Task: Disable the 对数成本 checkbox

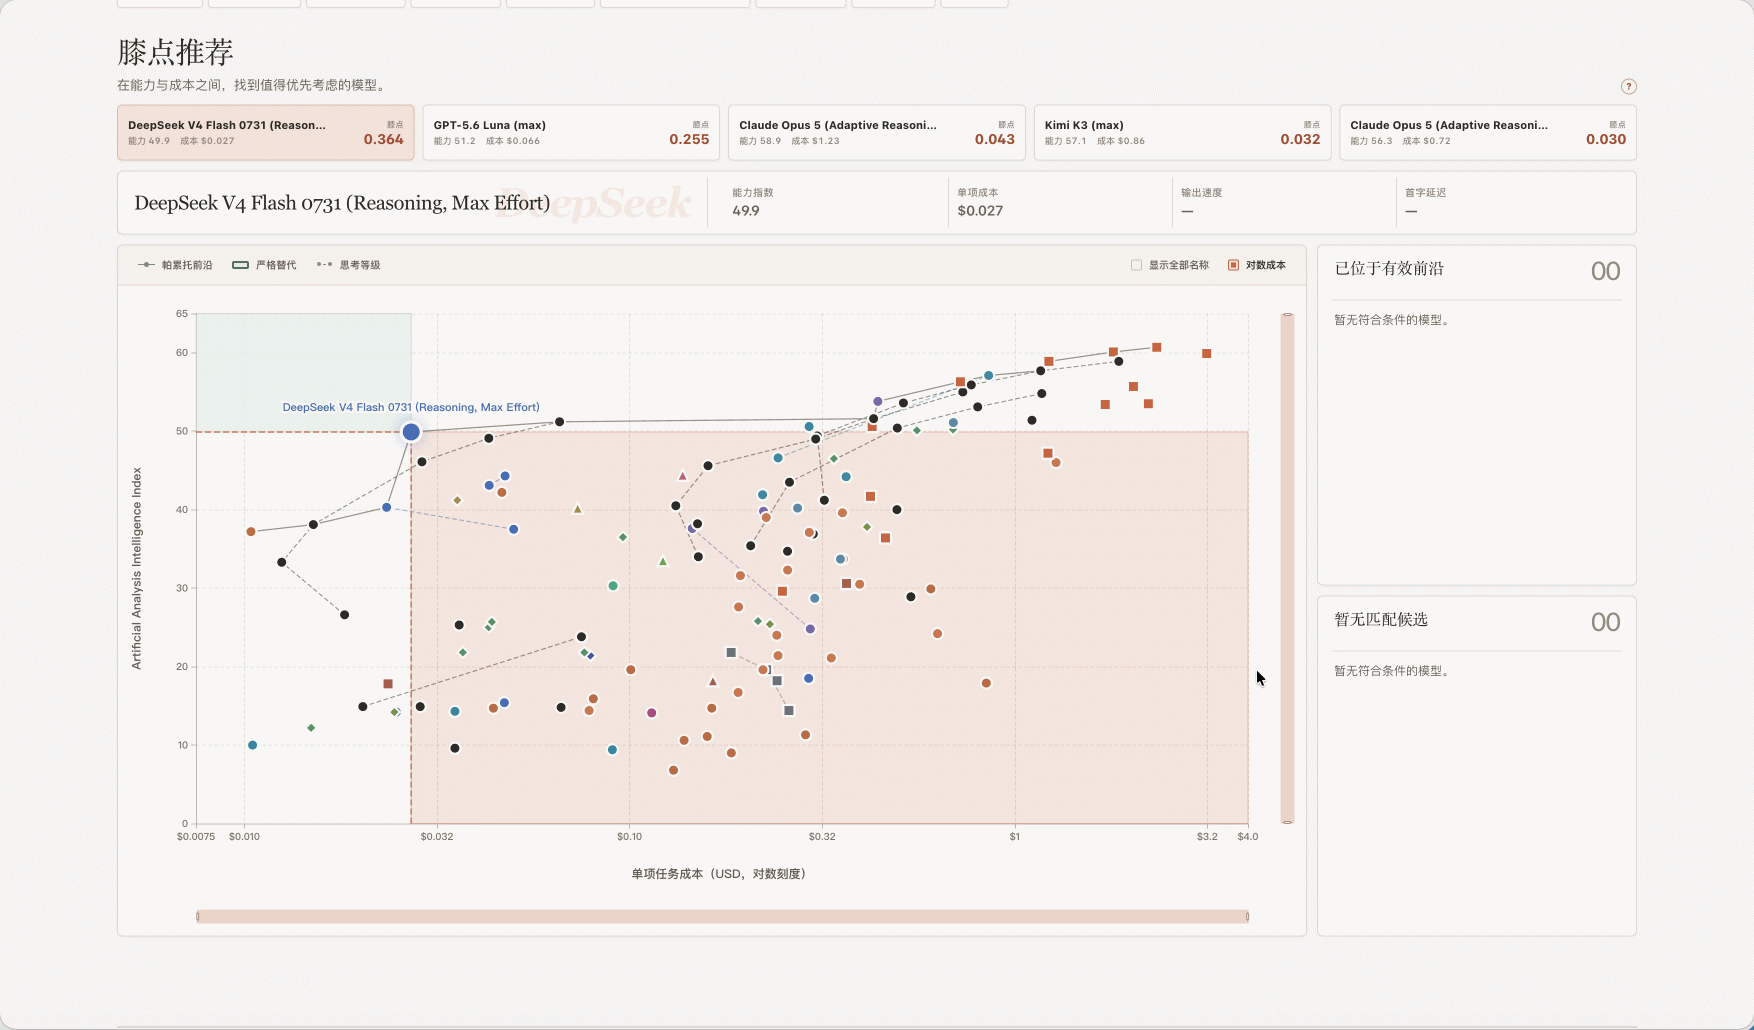Action: click(x=1233, y=265)
